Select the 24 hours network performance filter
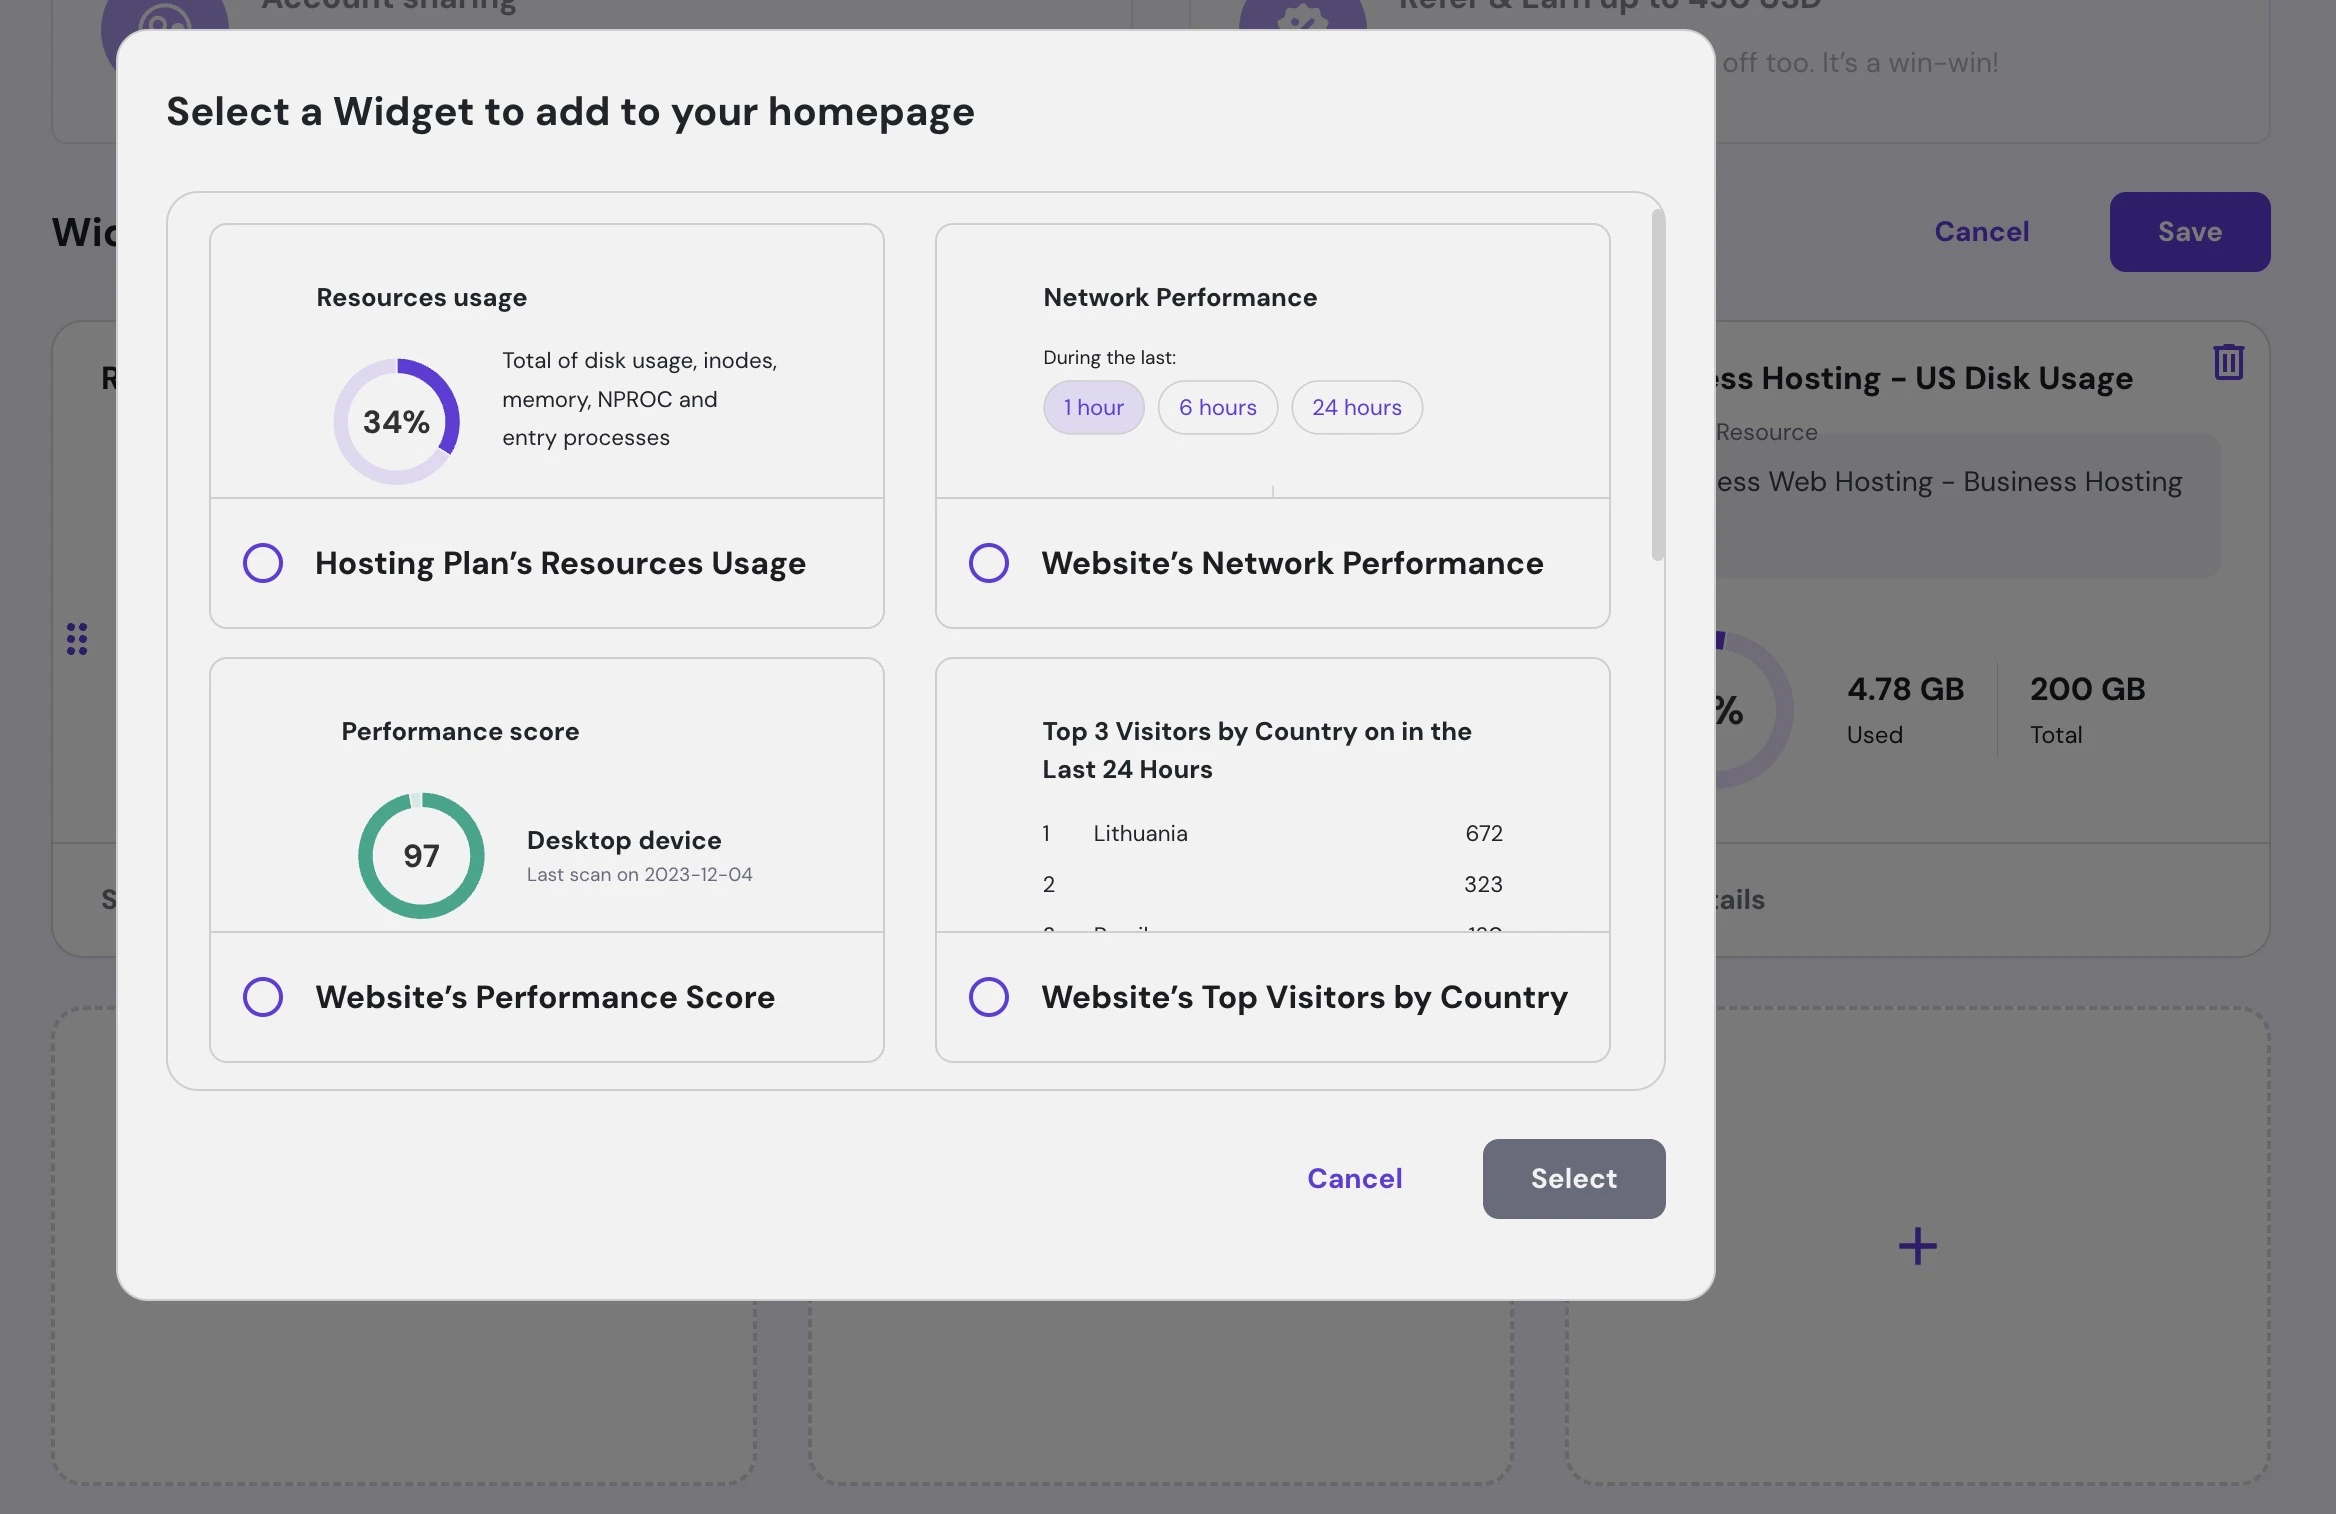 [1357, 405]
